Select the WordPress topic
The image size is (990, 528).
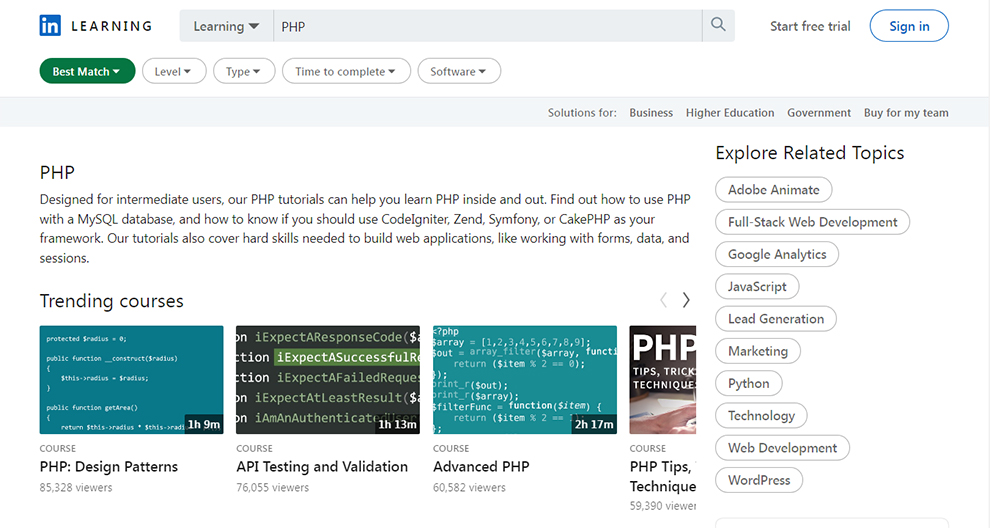coord(759,479)
